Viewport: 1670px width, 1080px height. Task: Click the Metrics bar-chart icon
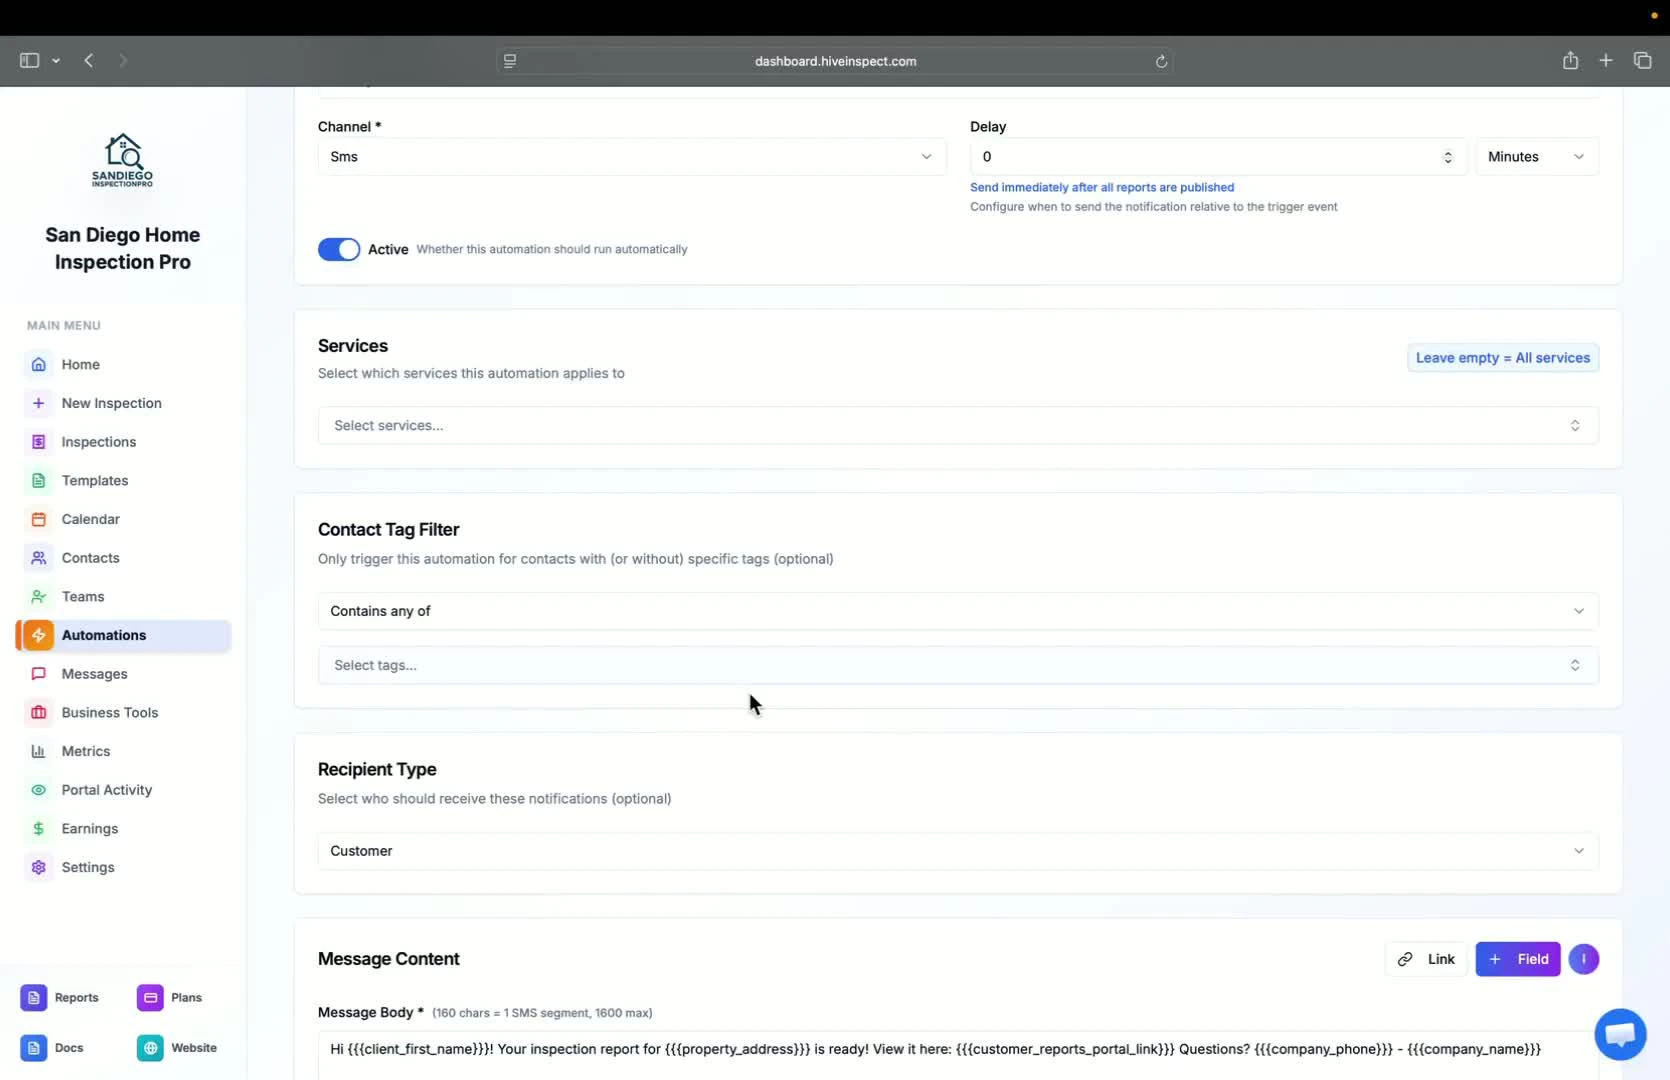coord(38,750)
